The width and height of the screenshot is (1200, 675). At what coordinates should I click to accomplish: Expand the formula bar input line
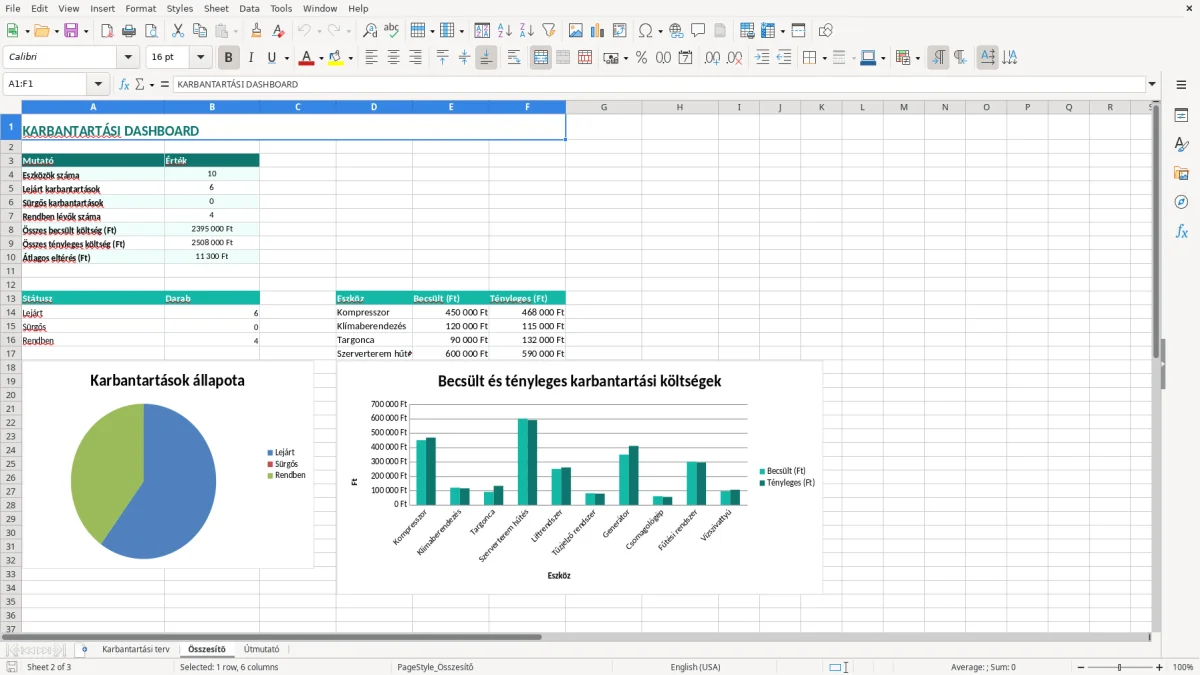pos(1152,85)
